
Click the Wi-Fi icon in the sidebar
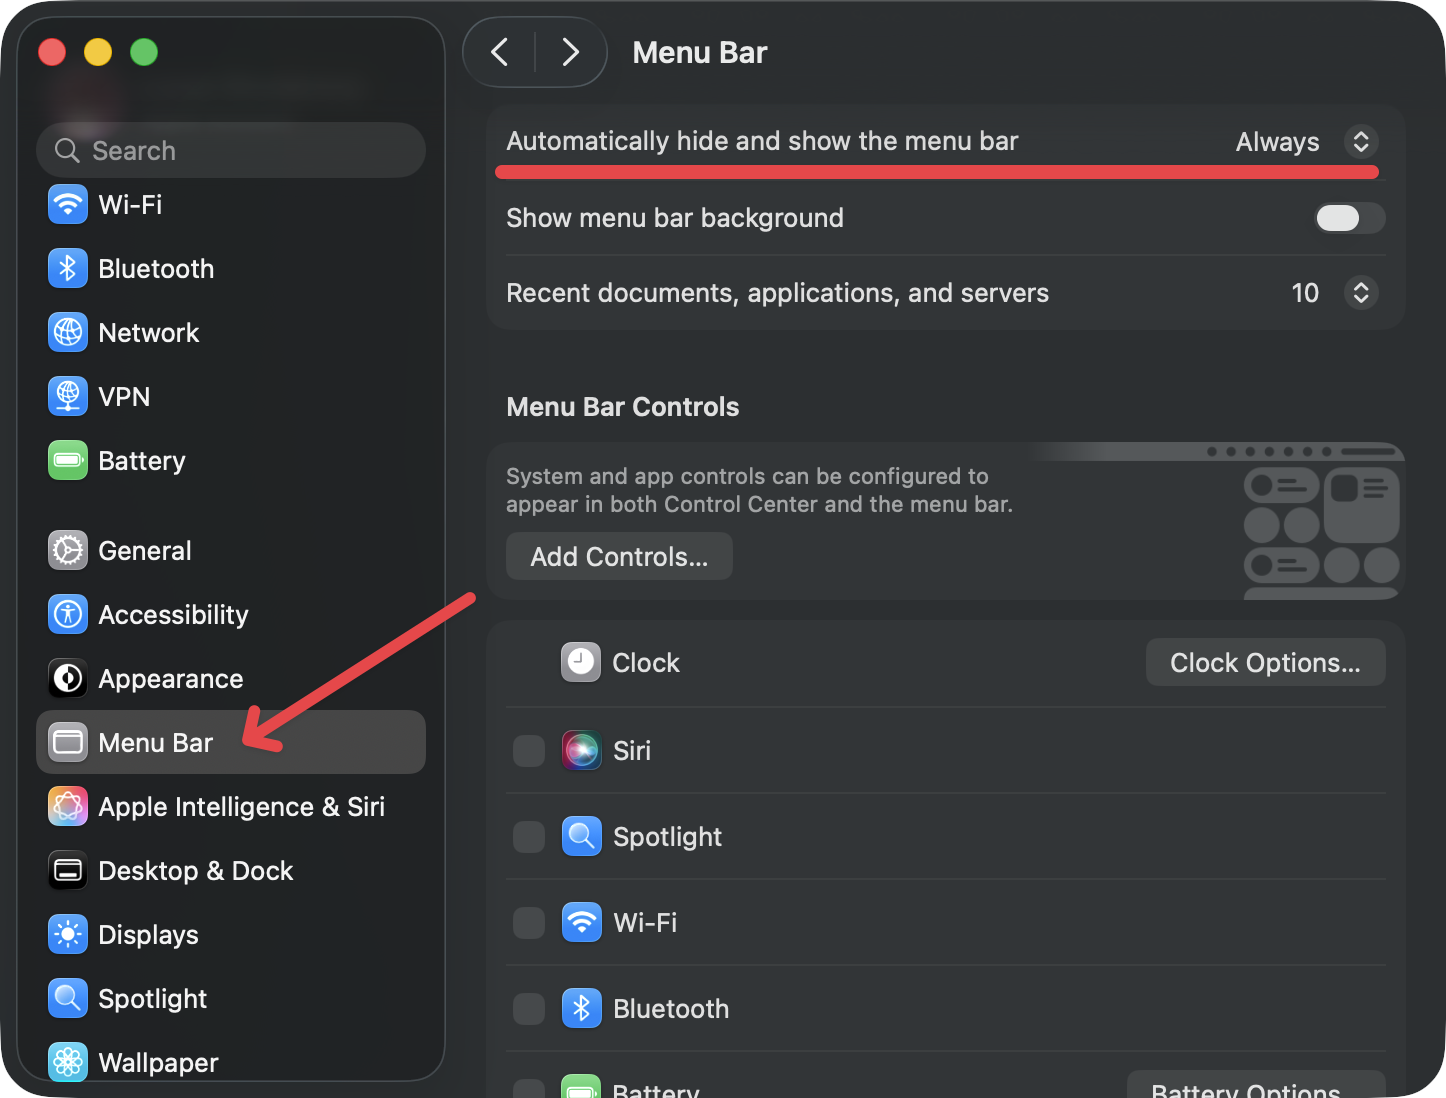click(68, 205)
